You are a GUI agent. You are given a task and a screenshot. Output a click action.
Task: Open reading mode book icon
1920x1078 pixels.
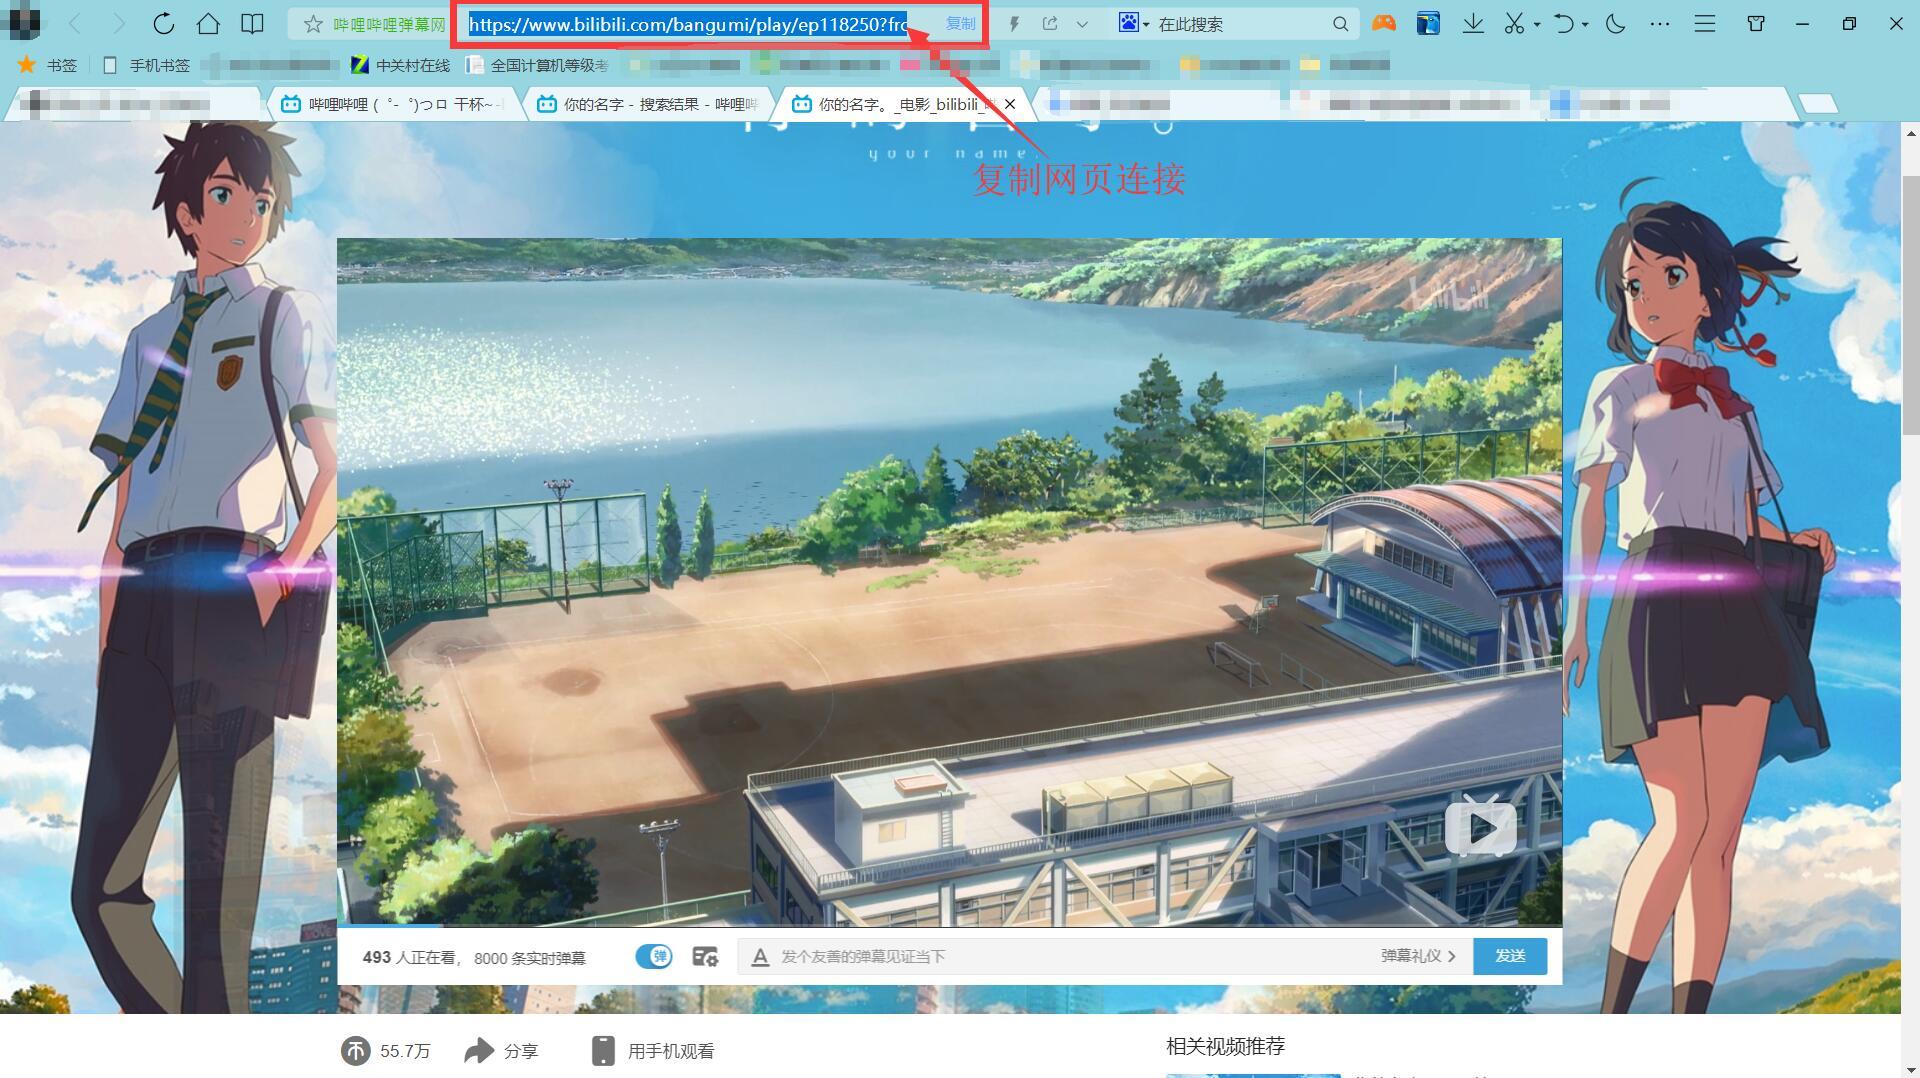click(253, 23)
